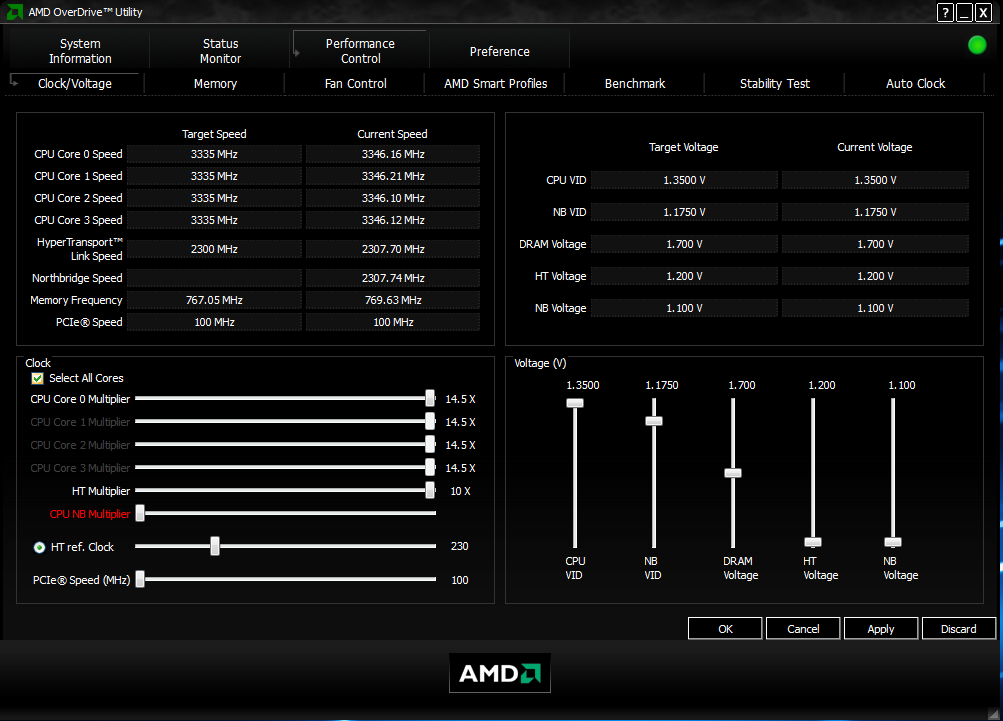Click the HT ref. Clock slider handle
The width and height of the screenshot is (1003, 721).
pos(215,546)
